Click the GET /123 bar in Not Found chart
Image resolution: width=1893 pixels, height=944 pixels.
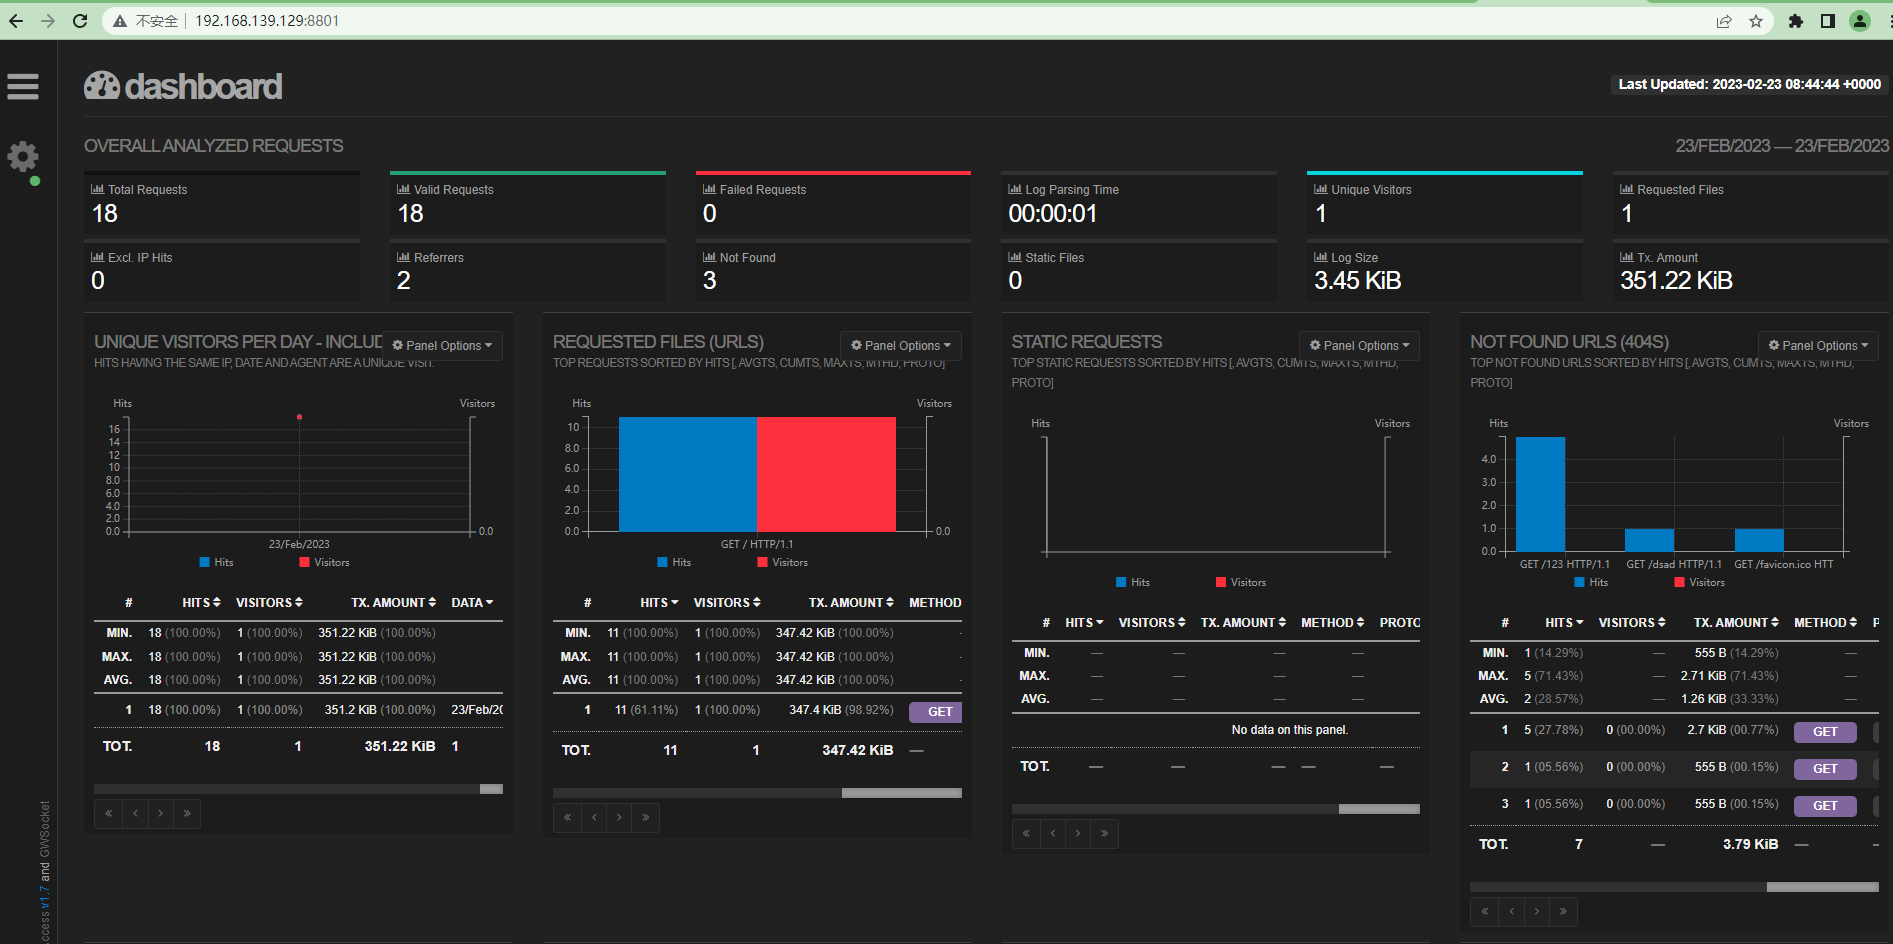click(x=1540, y=494)
